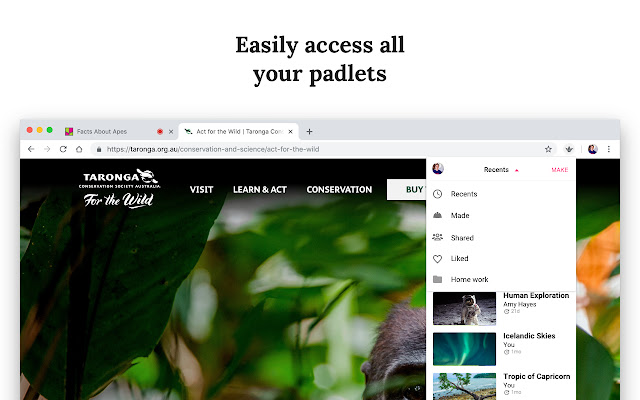The image size is (640, 400).
Task: Reload the Taronga page
Action: tap(63, 149)
